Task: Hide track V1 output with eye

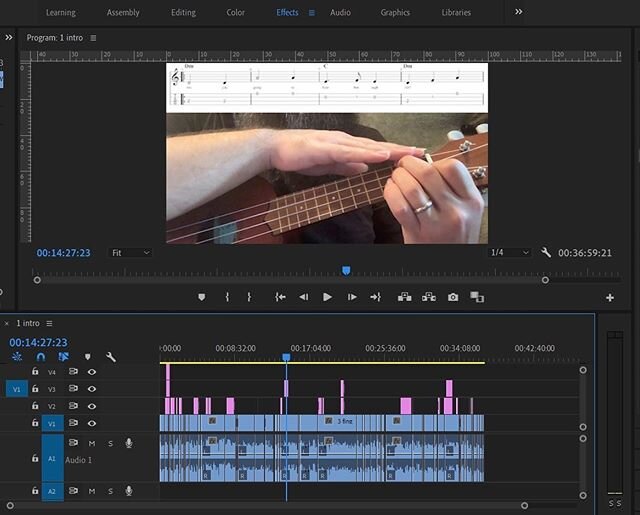Action: coord(92,423)
